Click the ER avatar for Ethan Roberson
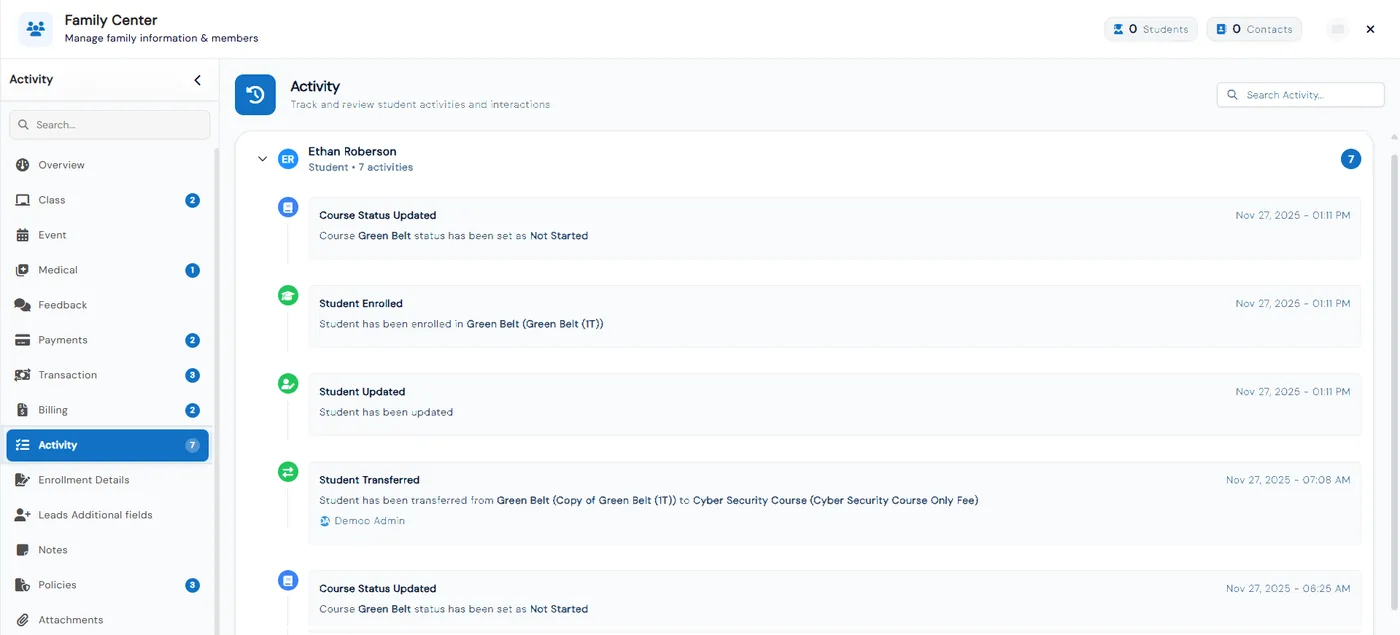Screen dimensions: 1400x635 pyautogui.click(x=288, y=159)
